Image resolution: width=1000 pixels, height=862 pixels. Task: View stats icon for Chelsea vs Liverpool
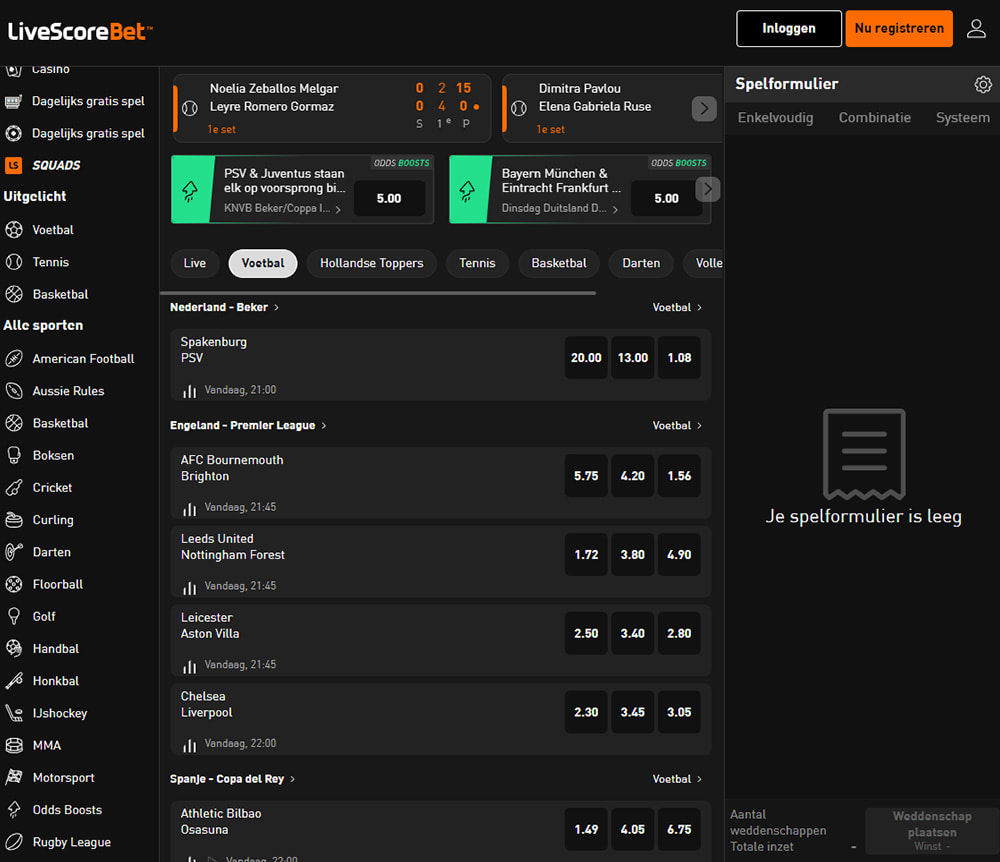tap(189, 744)
